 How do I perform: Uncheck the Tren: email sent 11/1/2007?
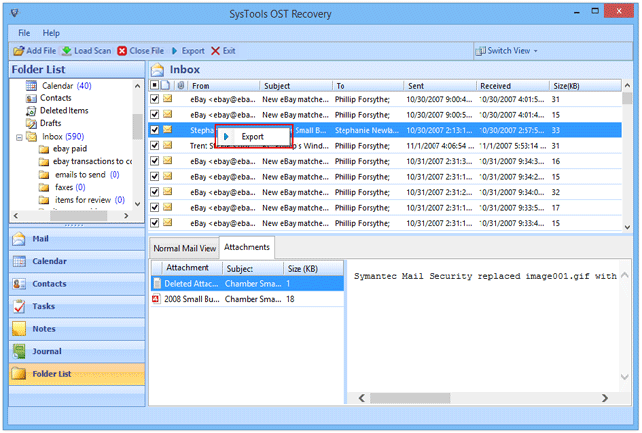pos(154,146)
